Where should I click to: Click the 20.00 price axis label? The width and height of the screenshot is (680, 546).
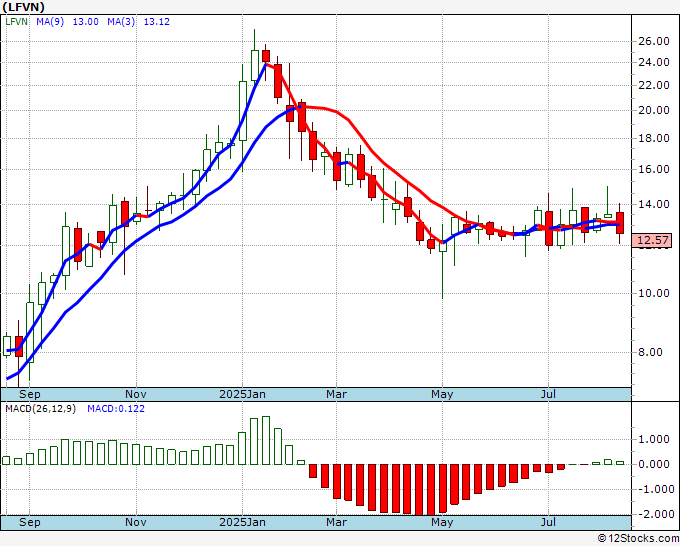654,111
